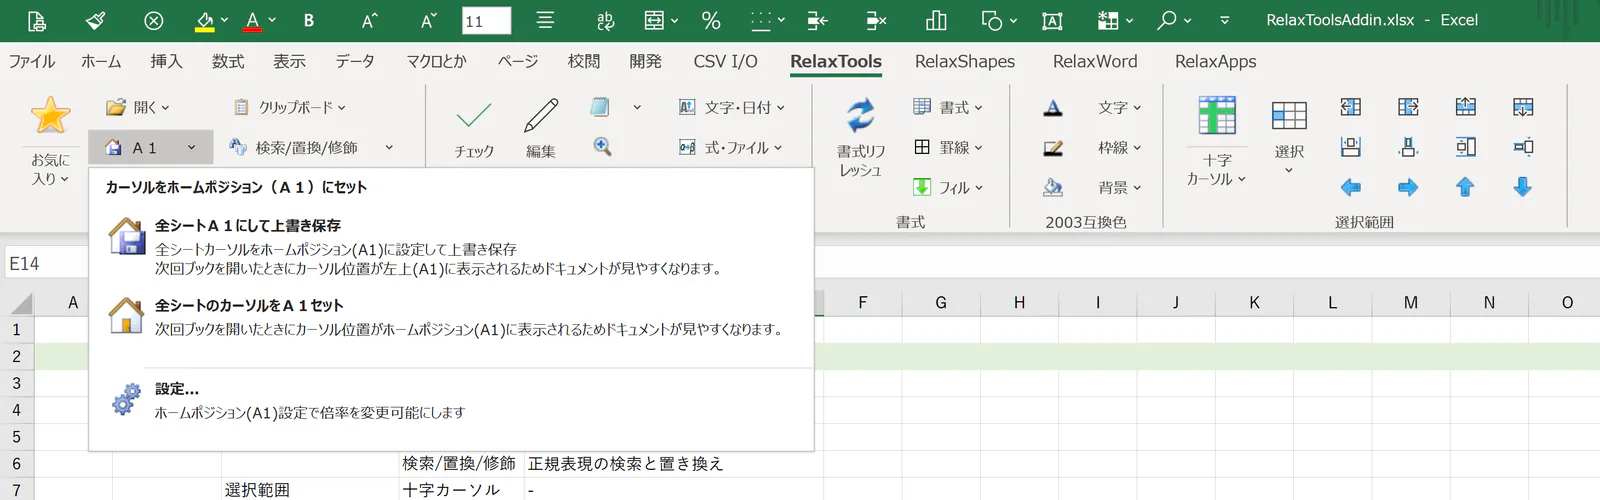
Task: Click the font size box showing 11
Action: click(x=487, y=20)
